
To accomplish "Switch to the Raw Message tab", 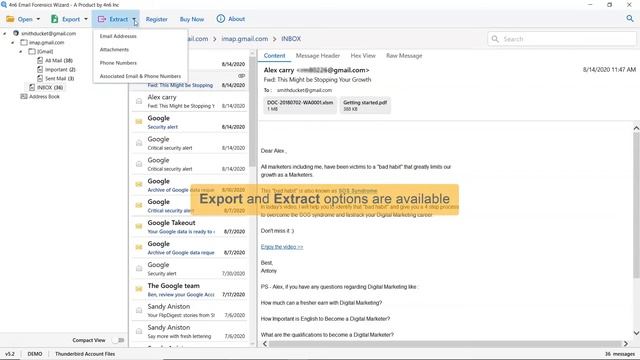I will (404, 56).
